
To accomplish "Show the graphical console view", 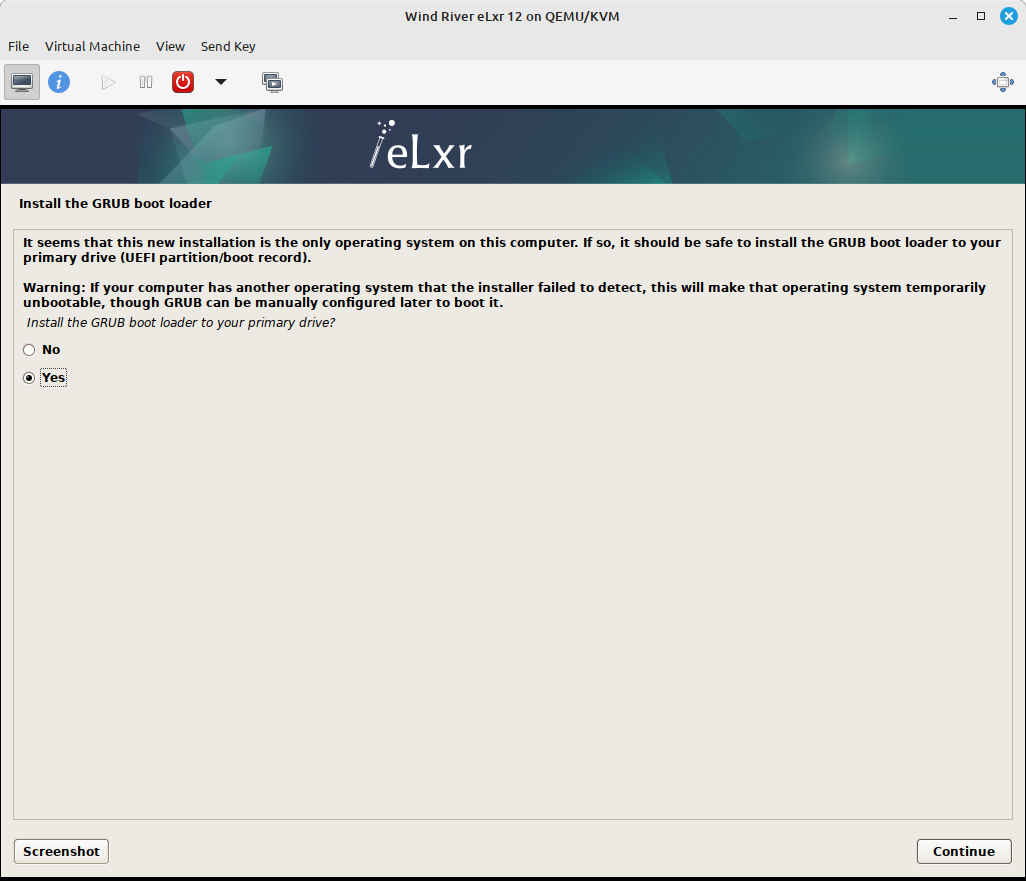I will pos(21,81).
